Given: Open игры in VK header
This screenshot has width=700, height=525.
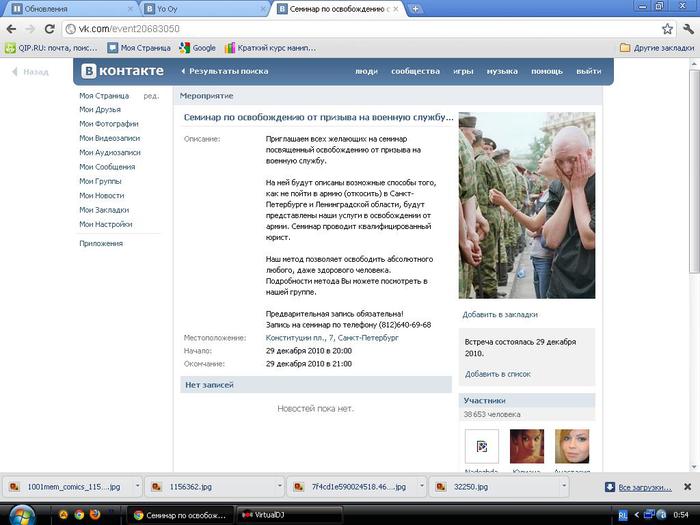Looking at the screenshot, I should click(463, 71).
